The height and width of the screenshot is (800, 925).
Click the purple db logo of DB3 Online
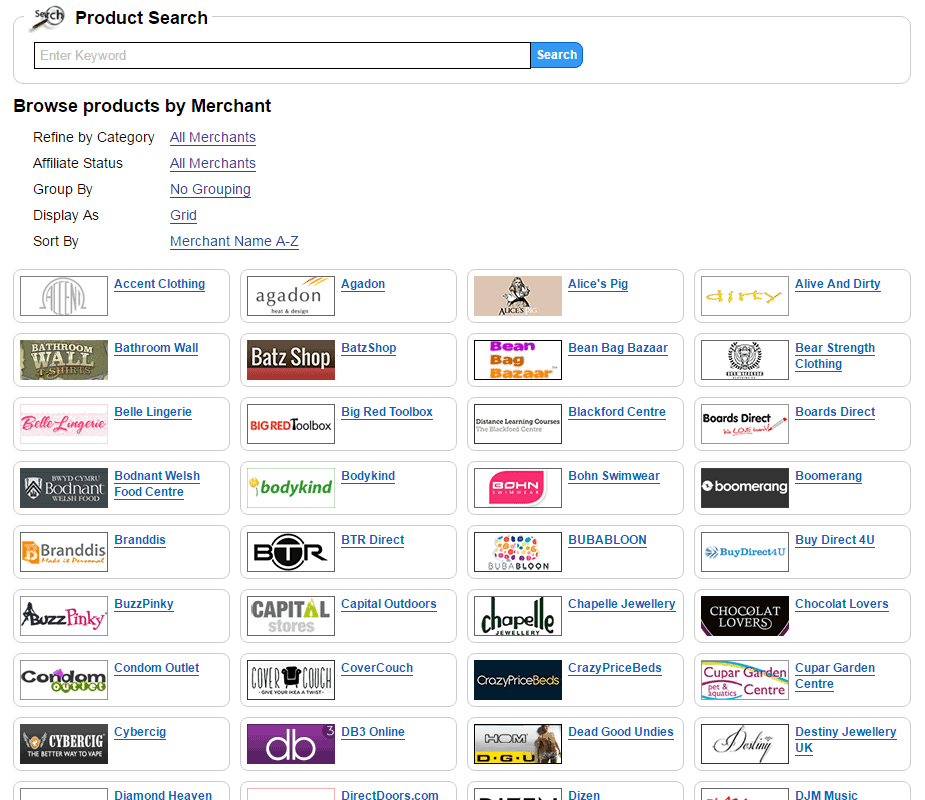[x=291, y=744]
